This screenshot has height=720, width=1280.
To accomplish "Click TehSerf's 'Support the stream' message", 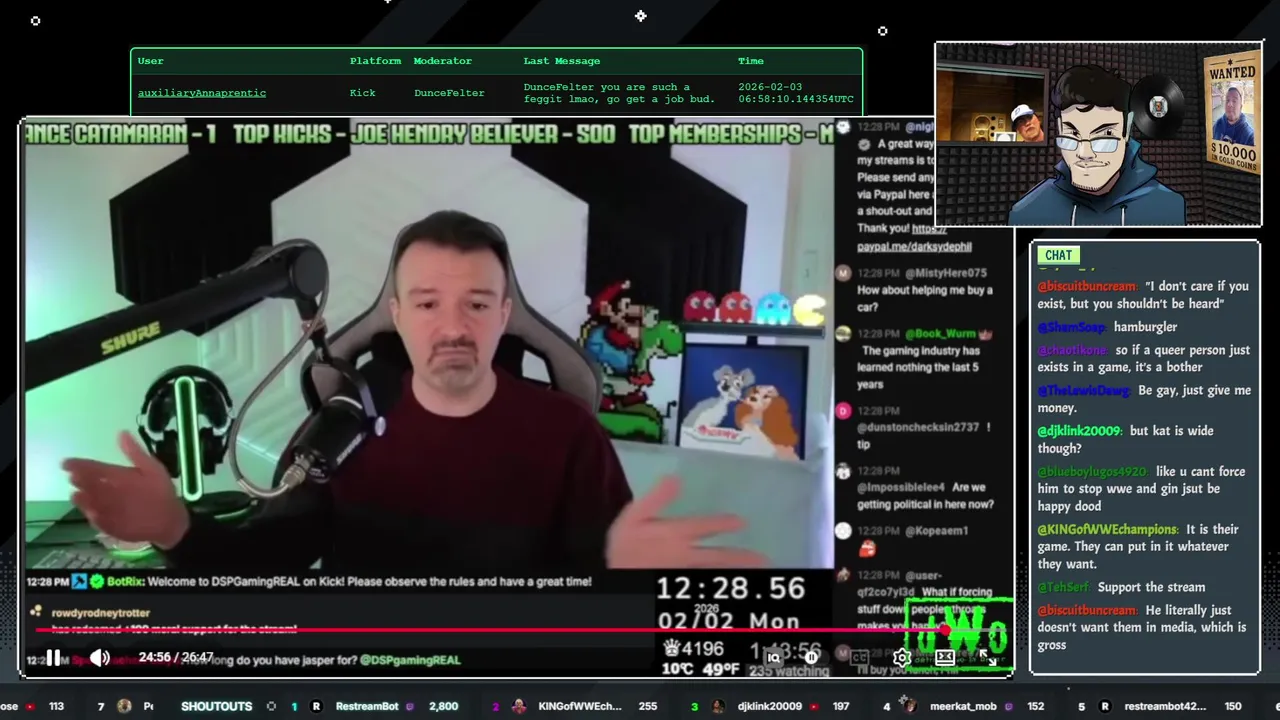I will click(x=1121, y=587).
